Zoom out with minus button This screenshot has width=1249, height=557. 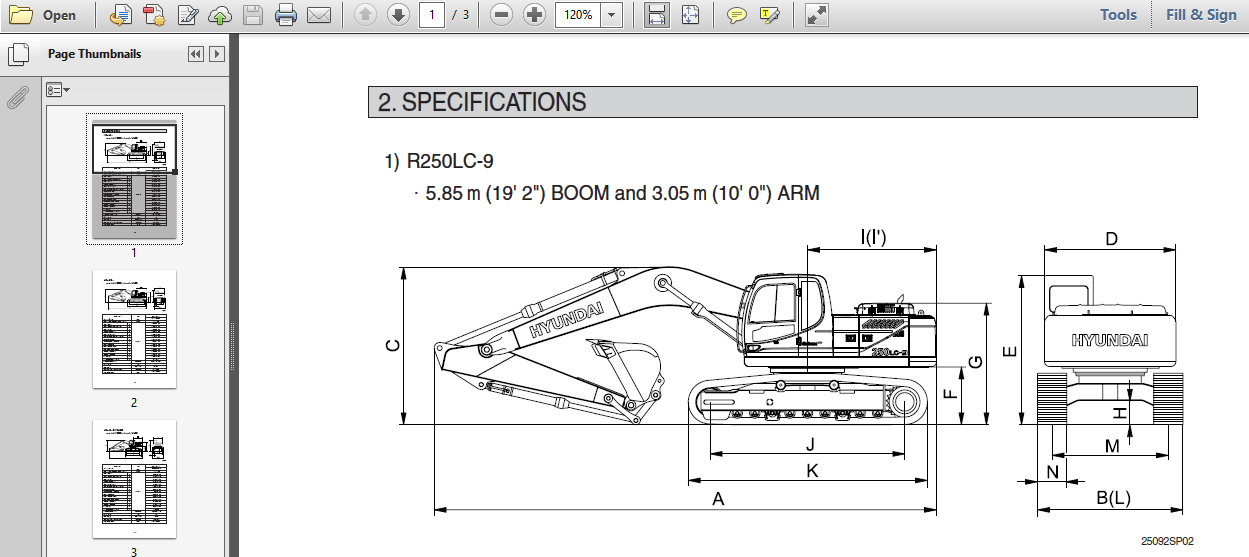click(x=502, y=15)
